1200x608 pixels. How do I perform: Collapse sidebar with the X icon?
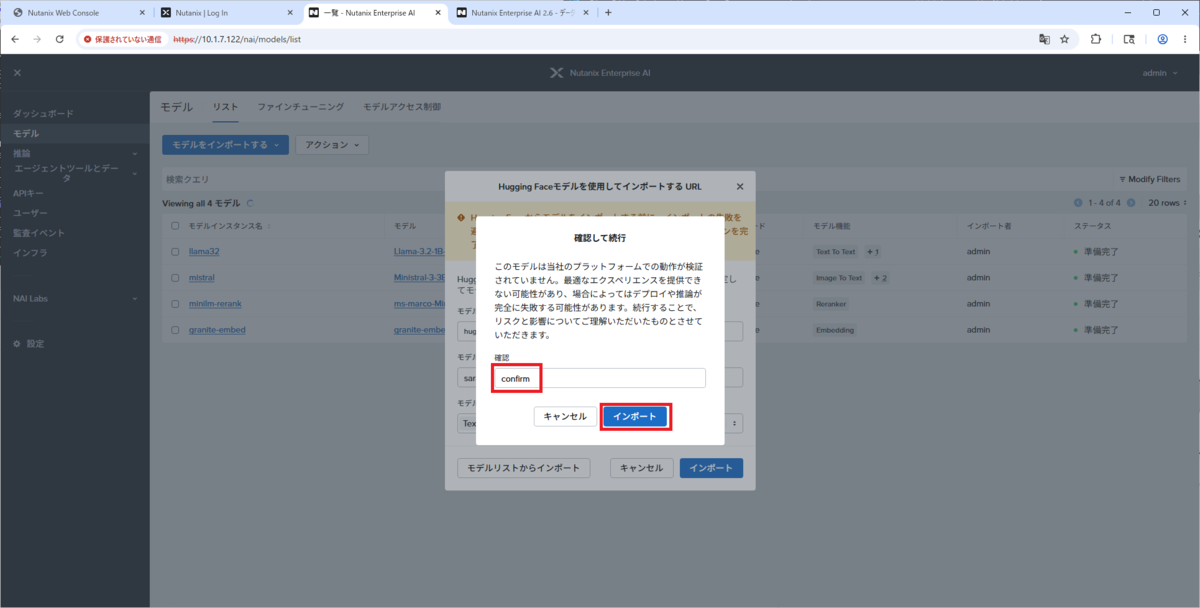point(17,72)
